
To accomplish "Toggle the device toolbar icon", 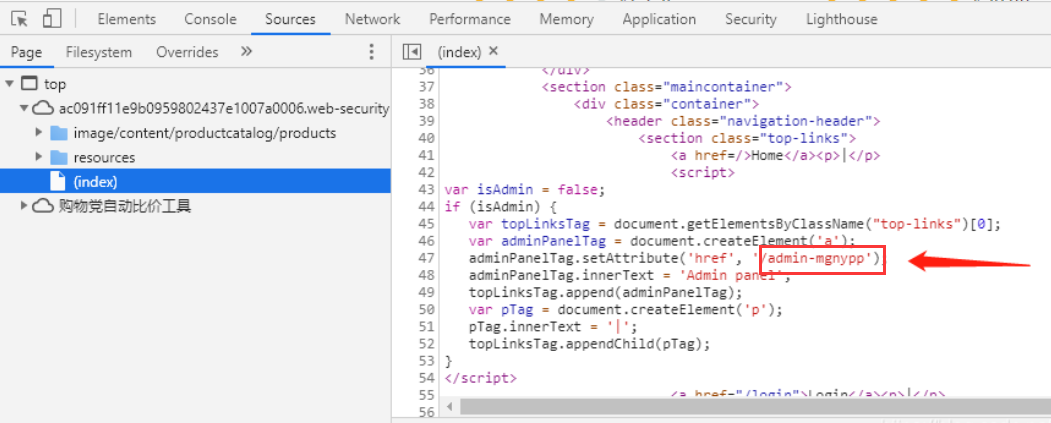I will pyautogui.click(x=52, y=19).
